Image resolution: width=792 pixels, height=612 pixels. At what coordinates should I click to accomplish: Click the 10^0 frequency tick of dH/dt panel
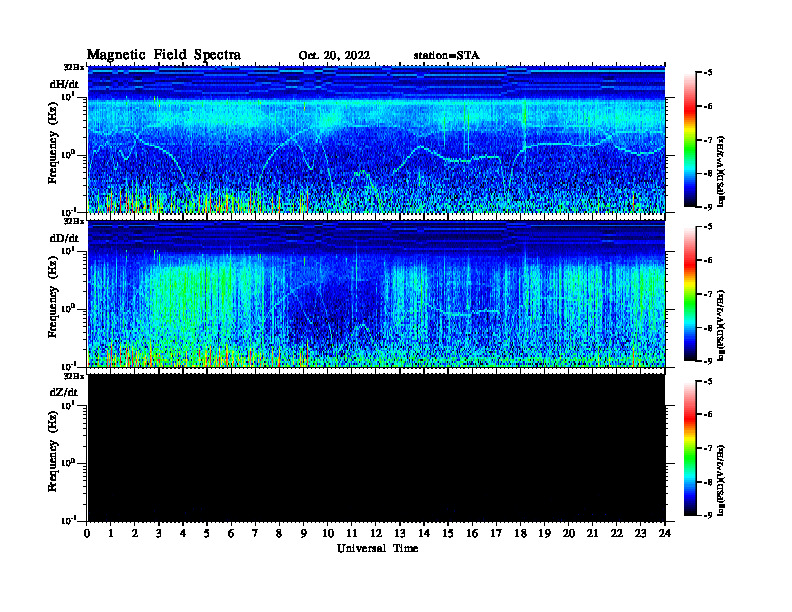pyautogui.click(x=68, y=155)
